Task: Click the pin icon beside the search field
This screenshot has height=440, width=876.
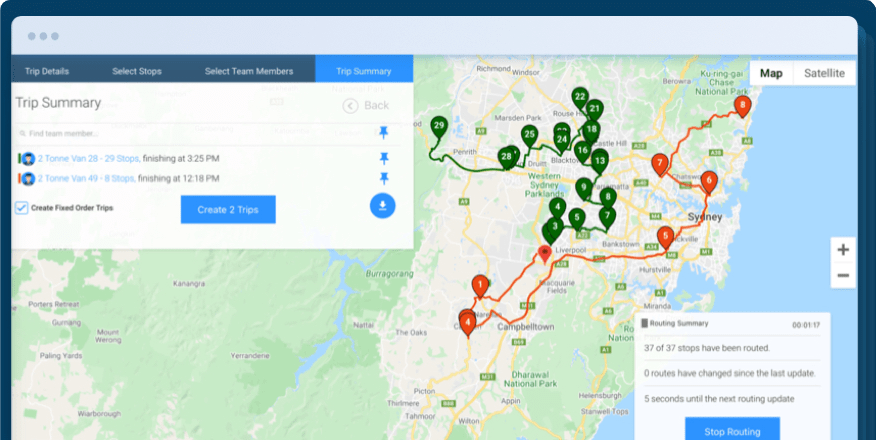Action: (x=383, y=133)
